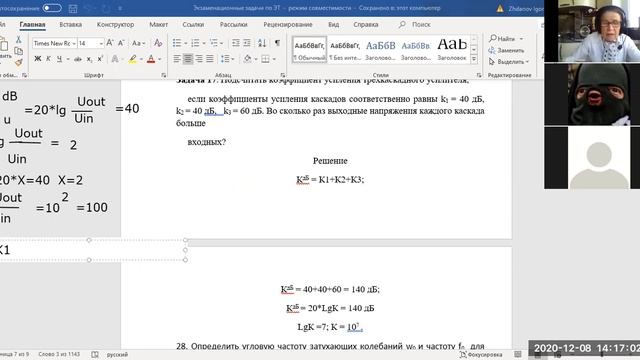Open line spacing options

(225, 59)
